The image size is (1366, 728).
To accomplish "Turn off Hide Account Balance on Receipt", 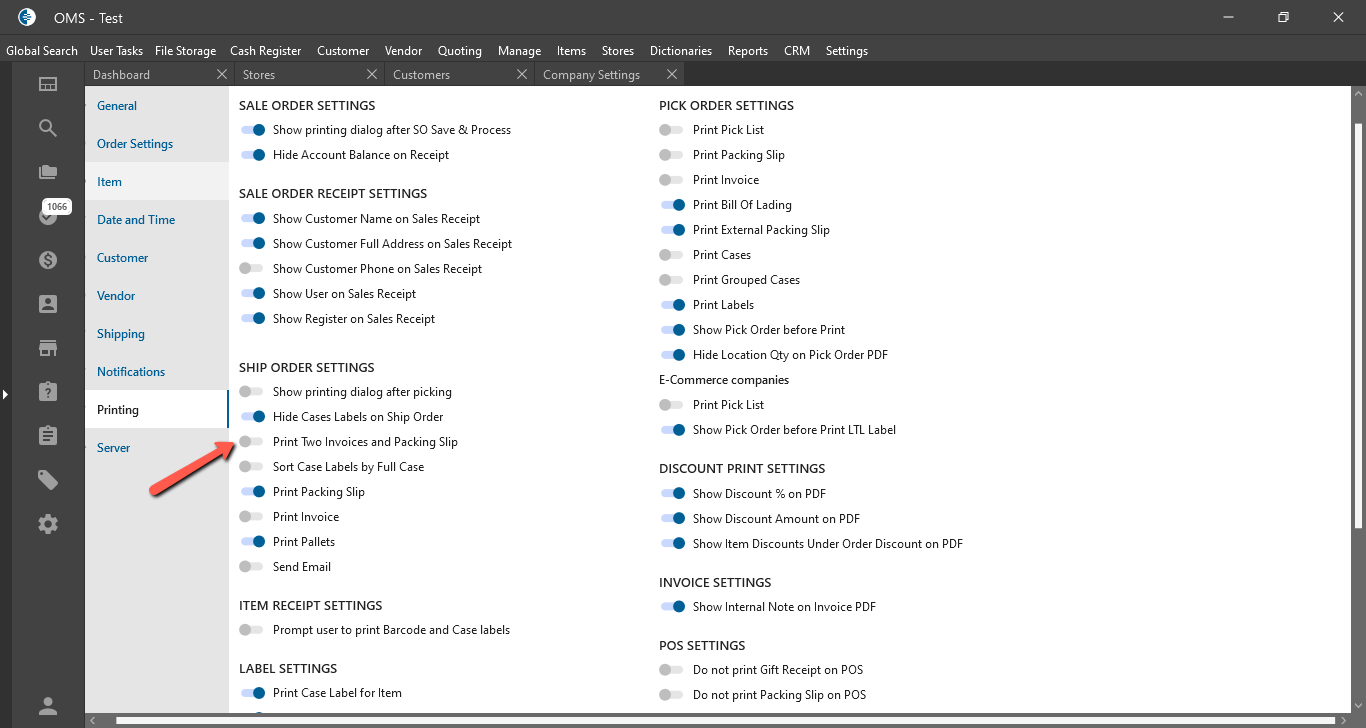I will [x=252, y=155].
